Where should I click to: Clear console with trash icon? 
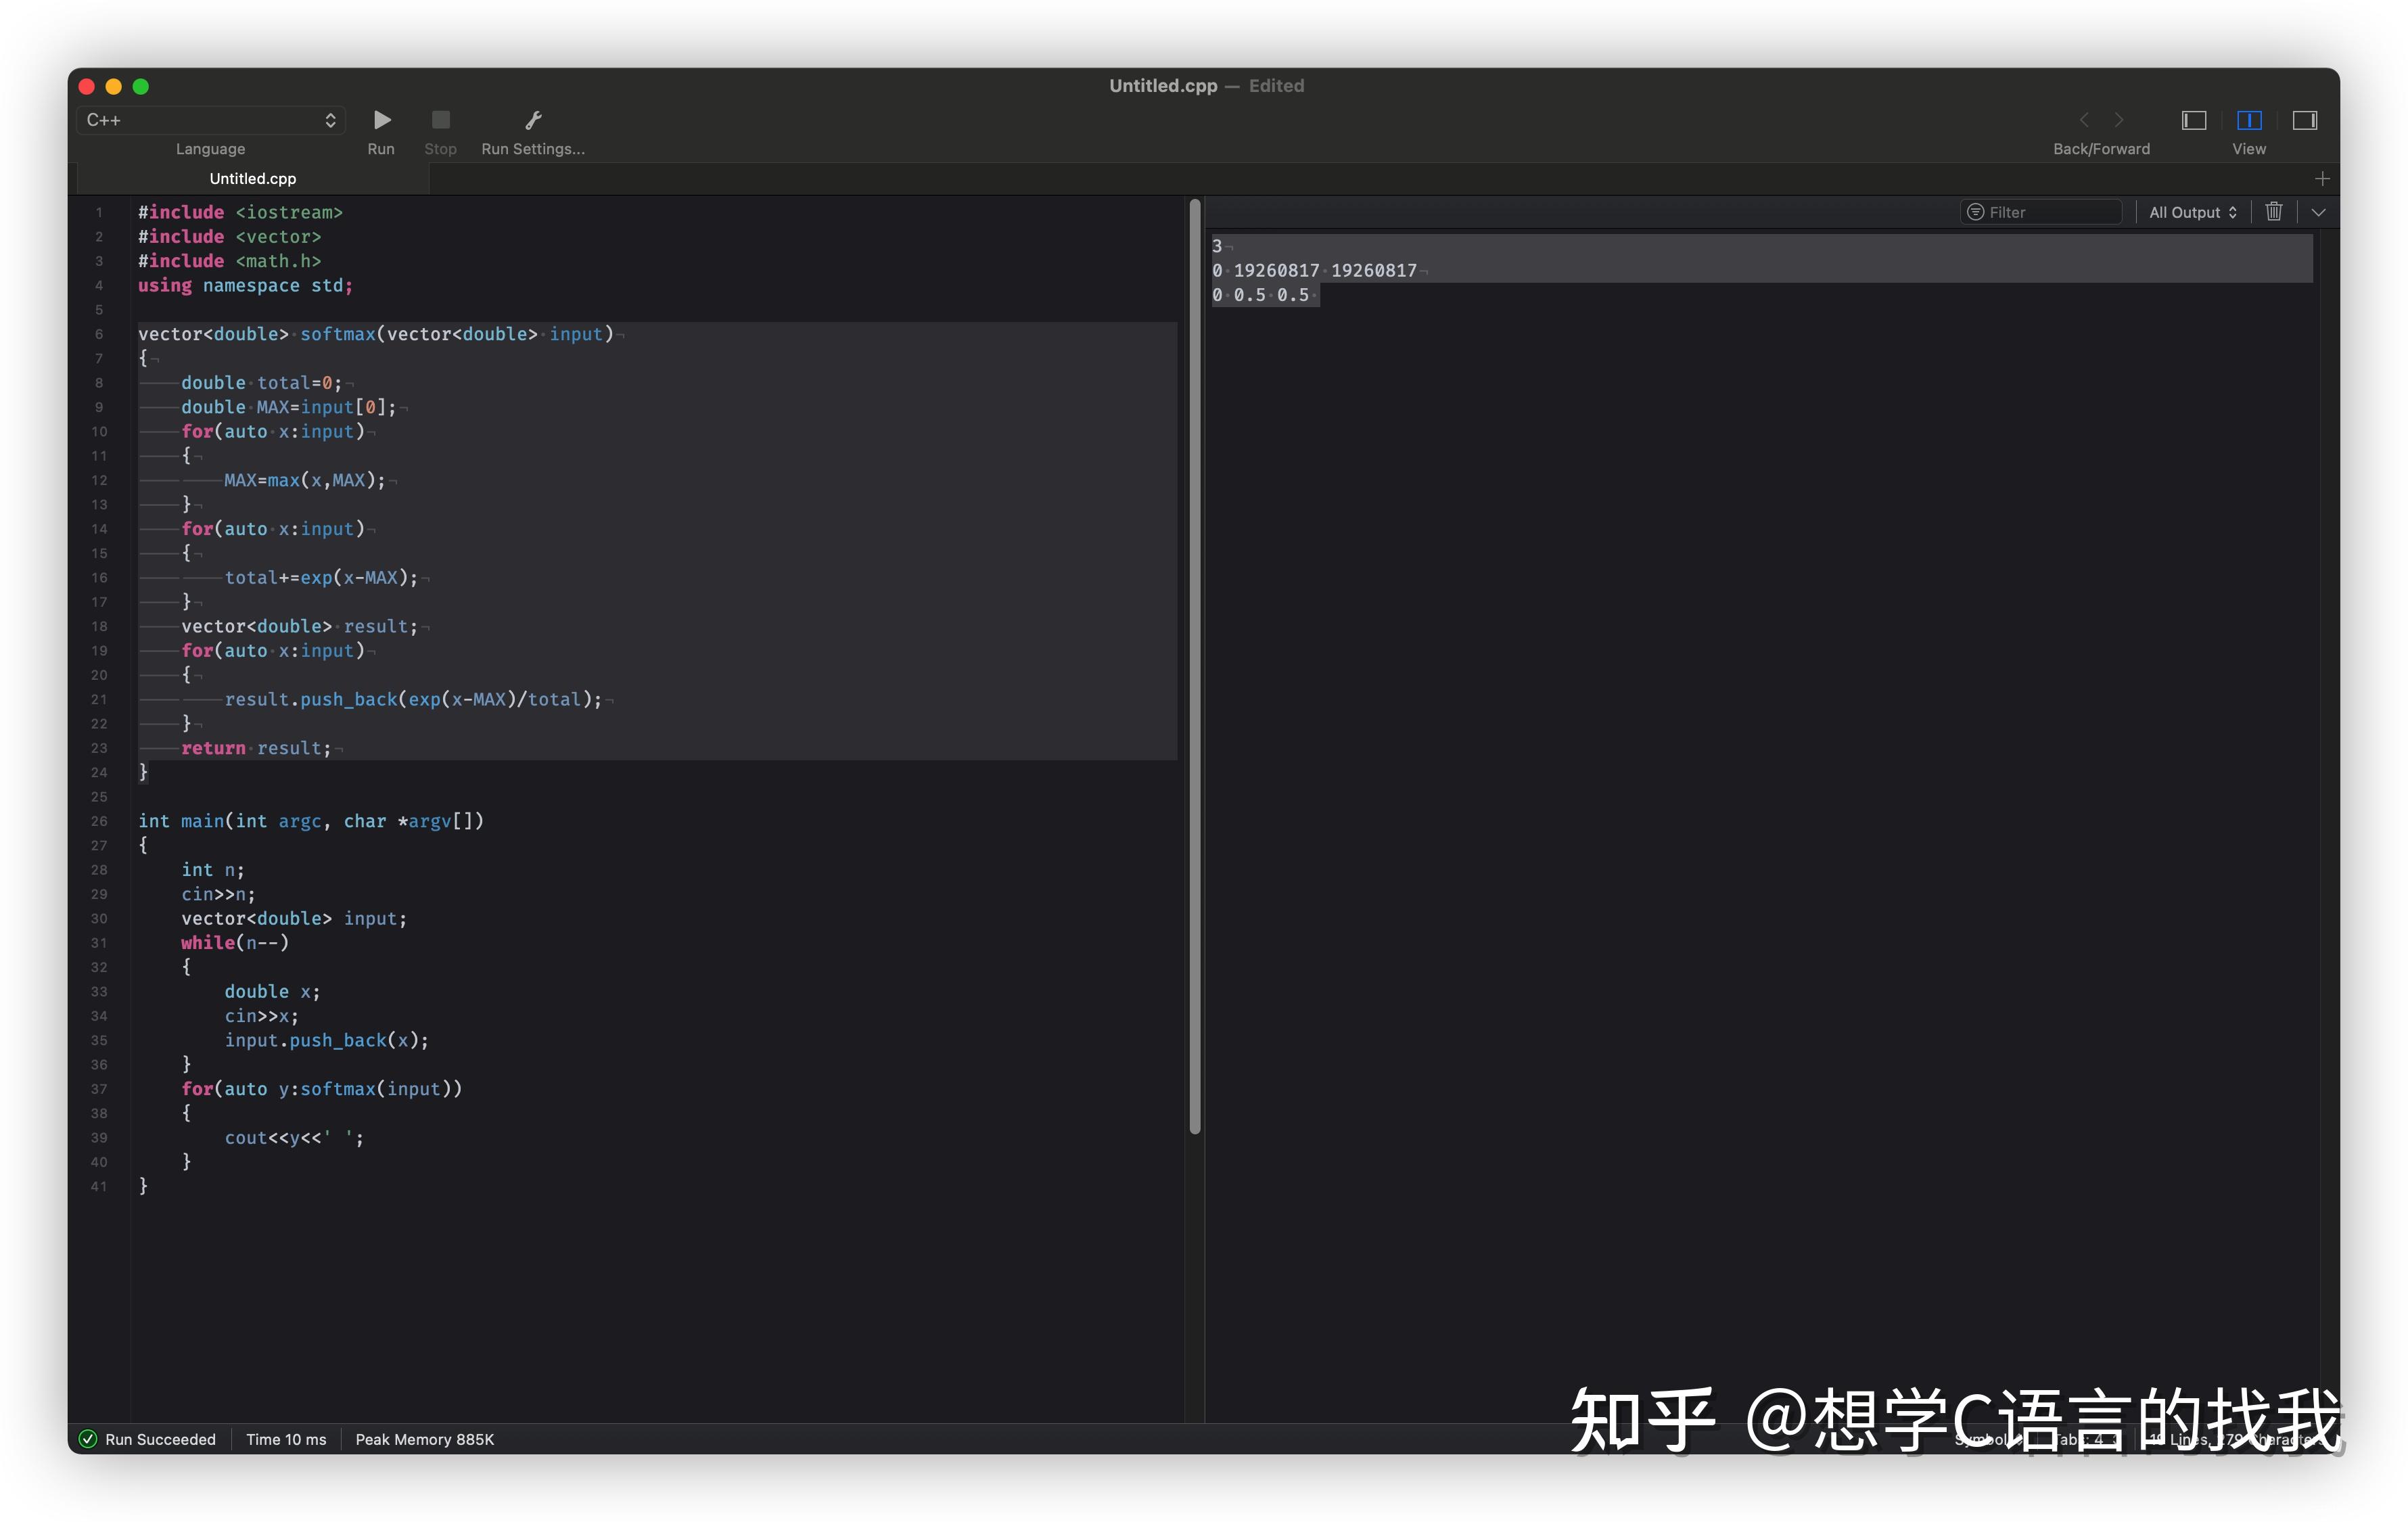2273,211
